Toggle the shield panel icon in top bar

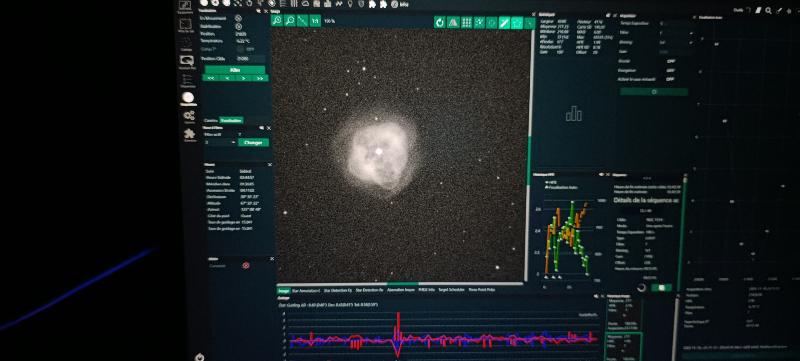point(361,4)
